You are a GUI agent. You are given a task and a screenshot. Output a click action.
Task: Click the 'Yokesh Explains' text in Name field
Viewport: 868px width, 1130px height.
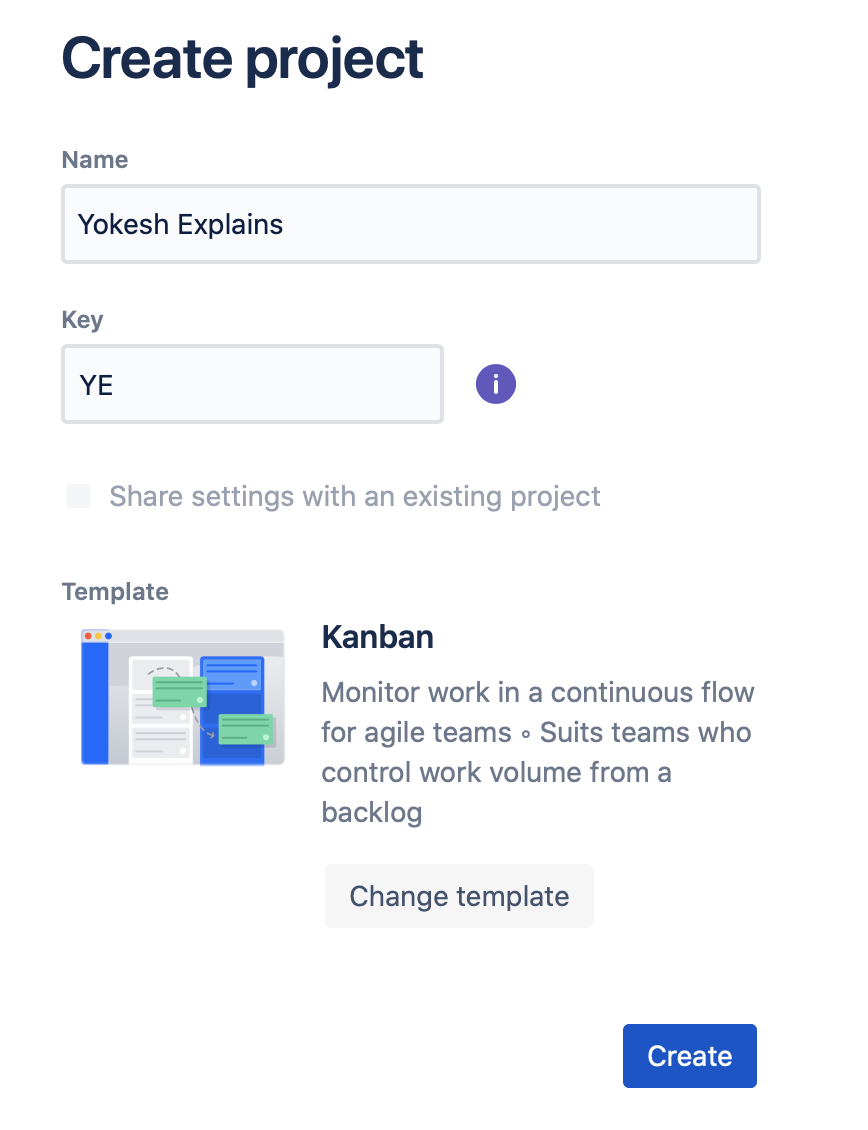[181, 224]
